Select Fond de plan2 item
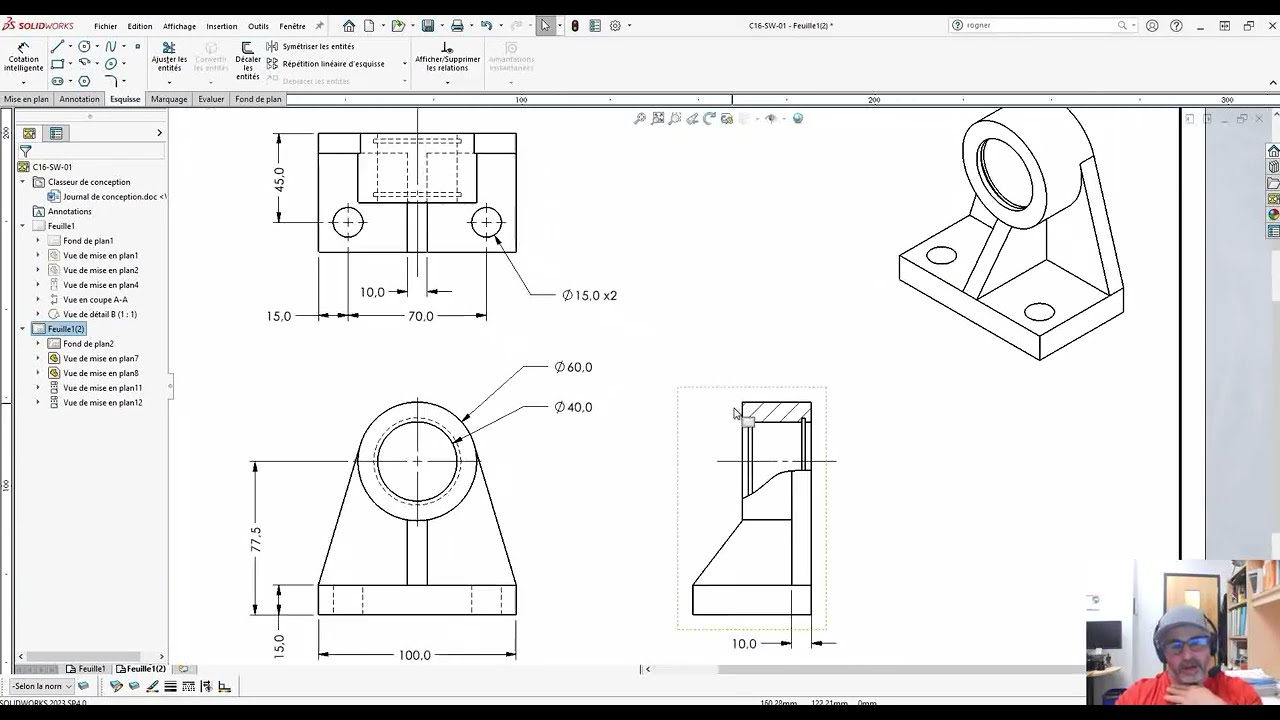1280x720 pixels. click(81, 343)
